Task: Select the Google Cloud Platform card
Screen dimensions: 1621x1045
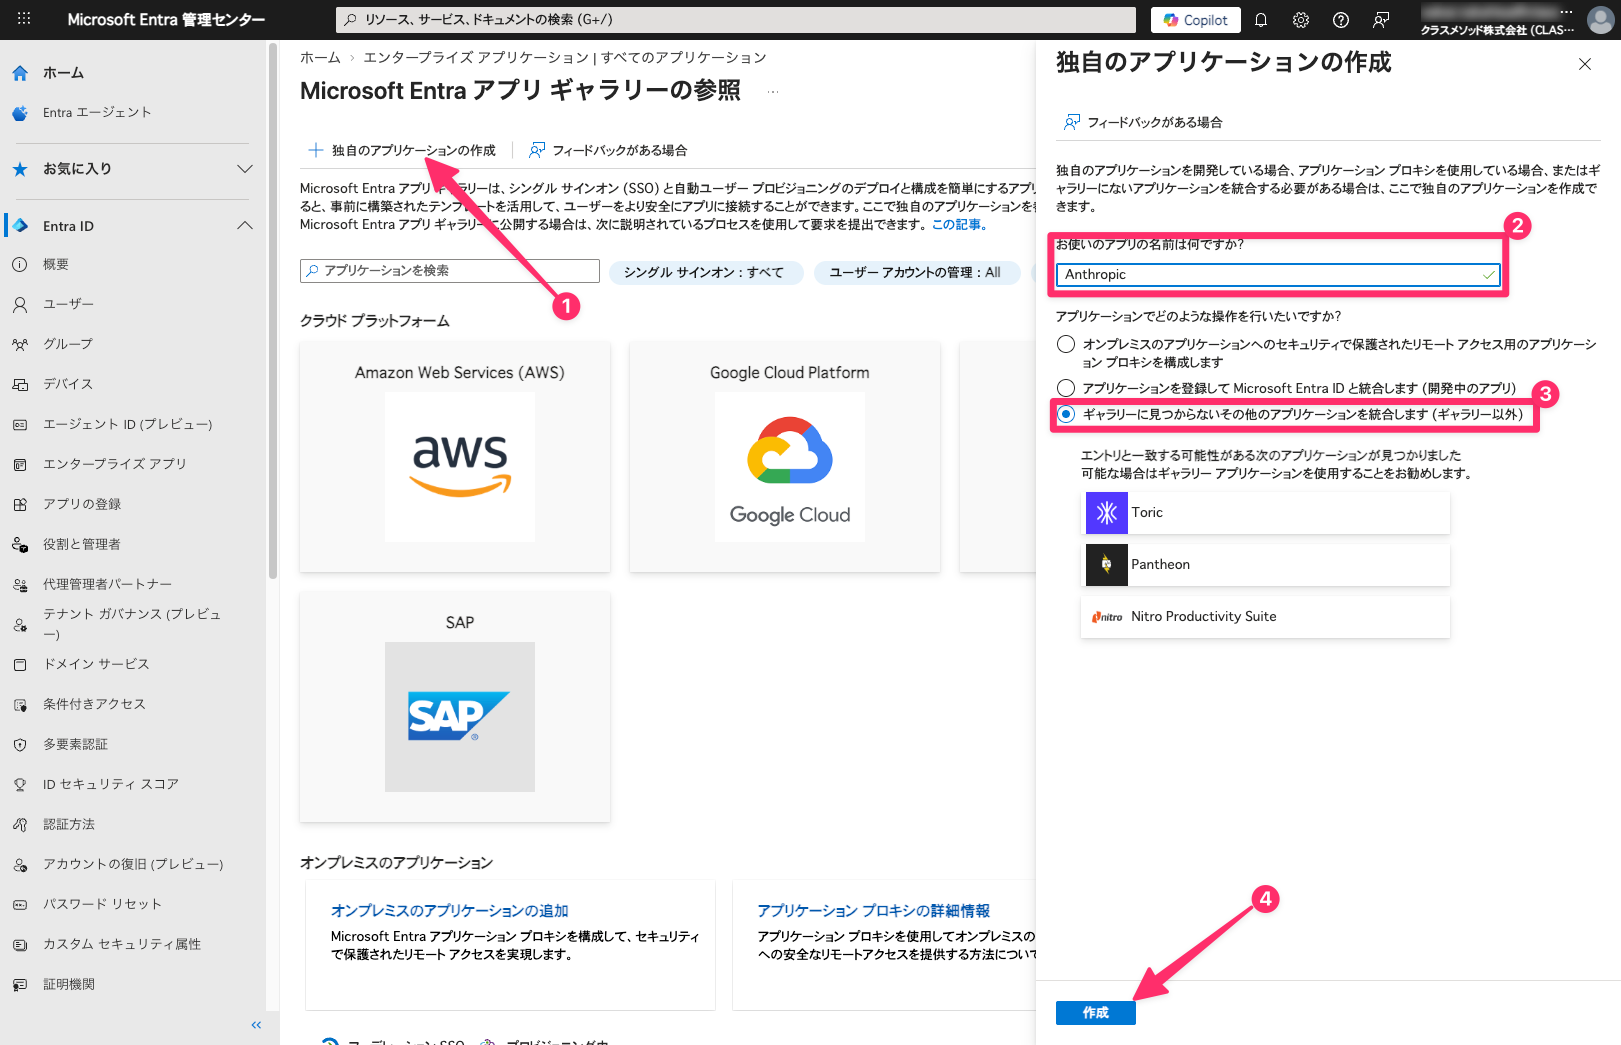Action: [x=785, y=457]
